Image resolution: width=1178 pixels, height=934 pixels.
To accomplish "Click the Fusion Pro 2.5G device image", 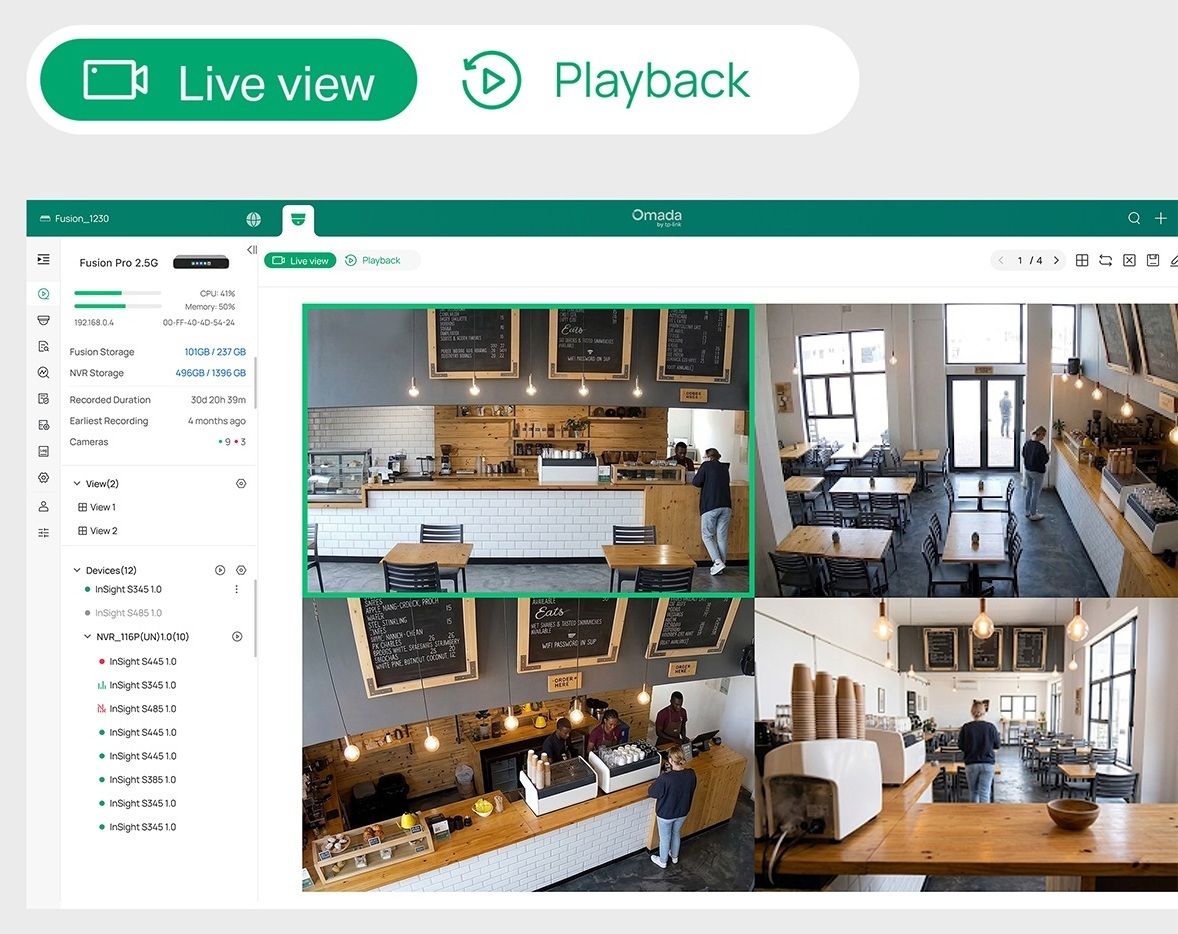I will pos(201,263).
